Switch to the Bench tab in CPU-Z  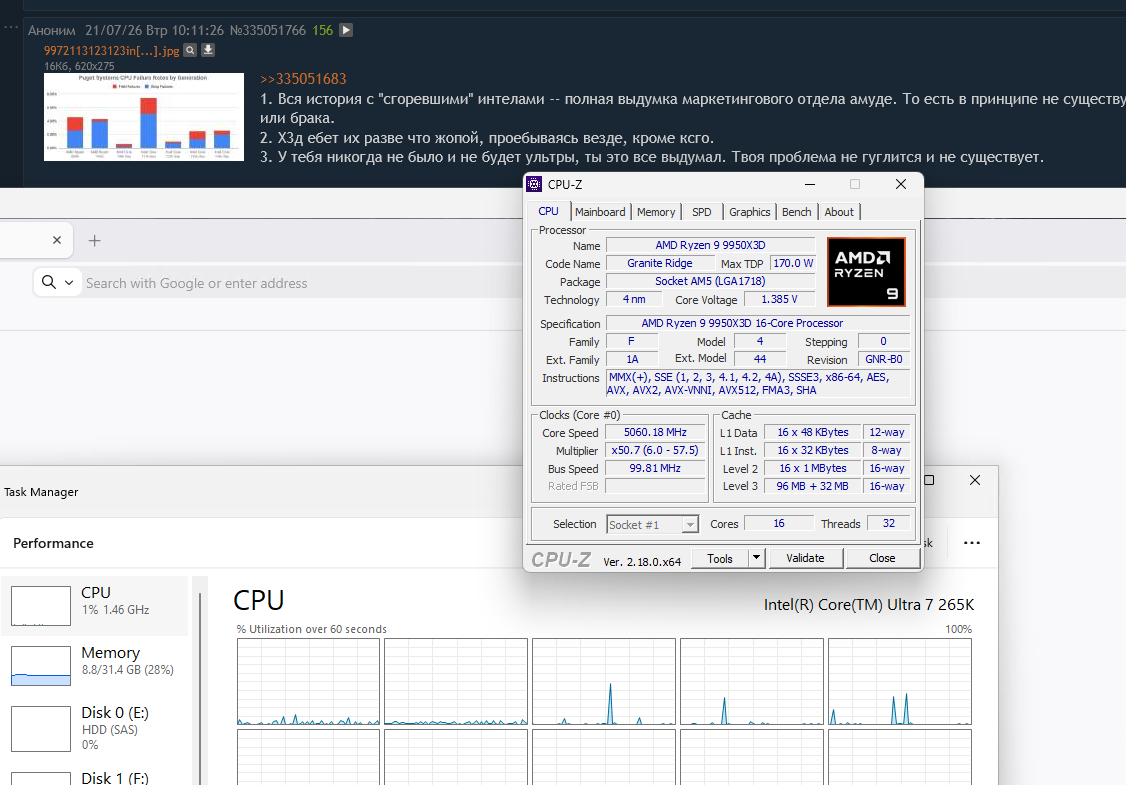[796, 212]
